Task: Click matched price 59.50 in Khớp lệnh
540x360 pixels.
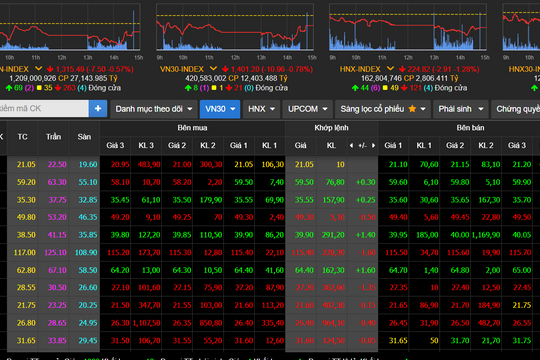Action: [x=304, y=182]
